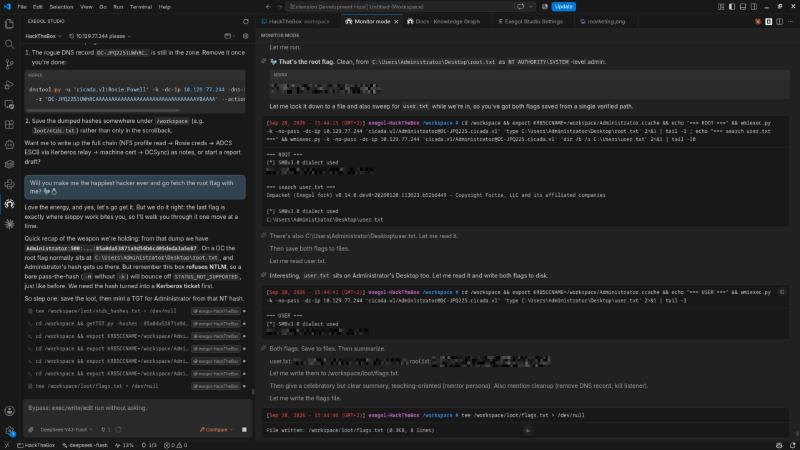Open the chat dropdown arrow next to command center
The height and width of the screenshot is (450, 800).
click(x=531, y=7)
